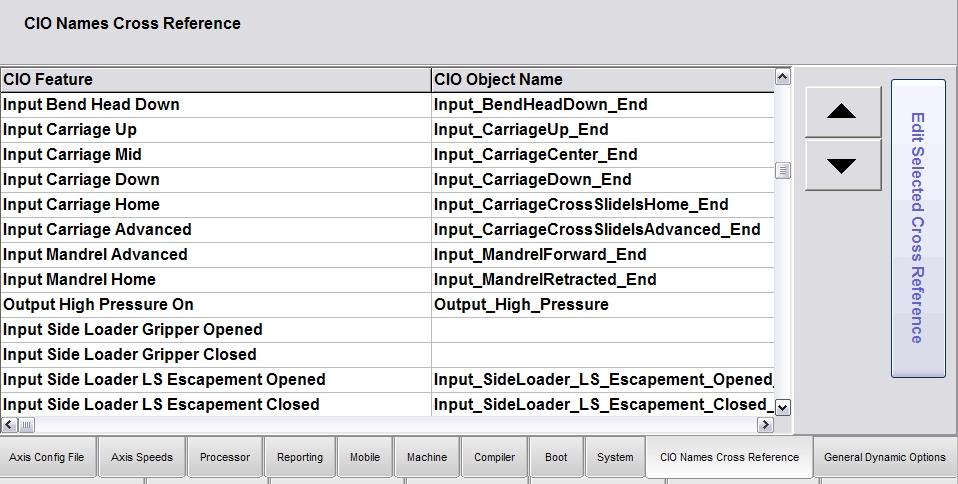Select the Output High Pressure On row
The width and height of the screenshot is (958, 484).
click(x=215, y=304)
